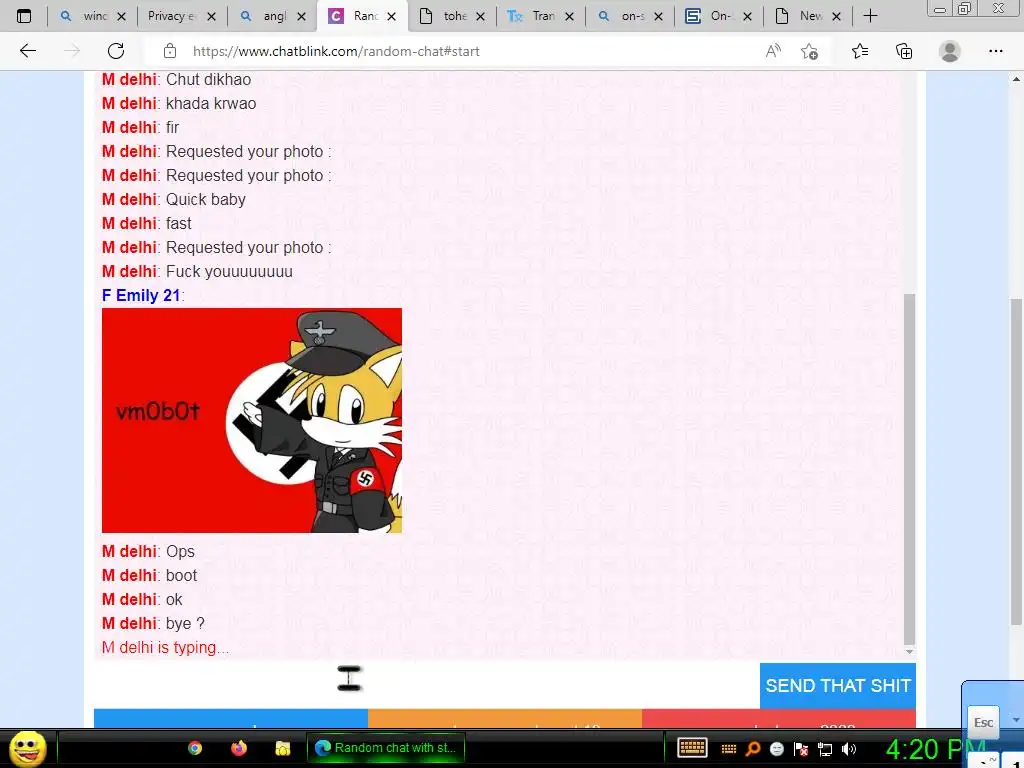Open the image sent by Emily 21
This screenshot has height=768, width=1024.
[x=251, y=420]
